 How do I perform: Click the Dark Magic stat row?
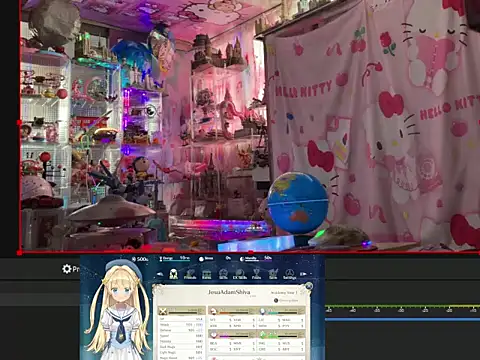(181, 347)
